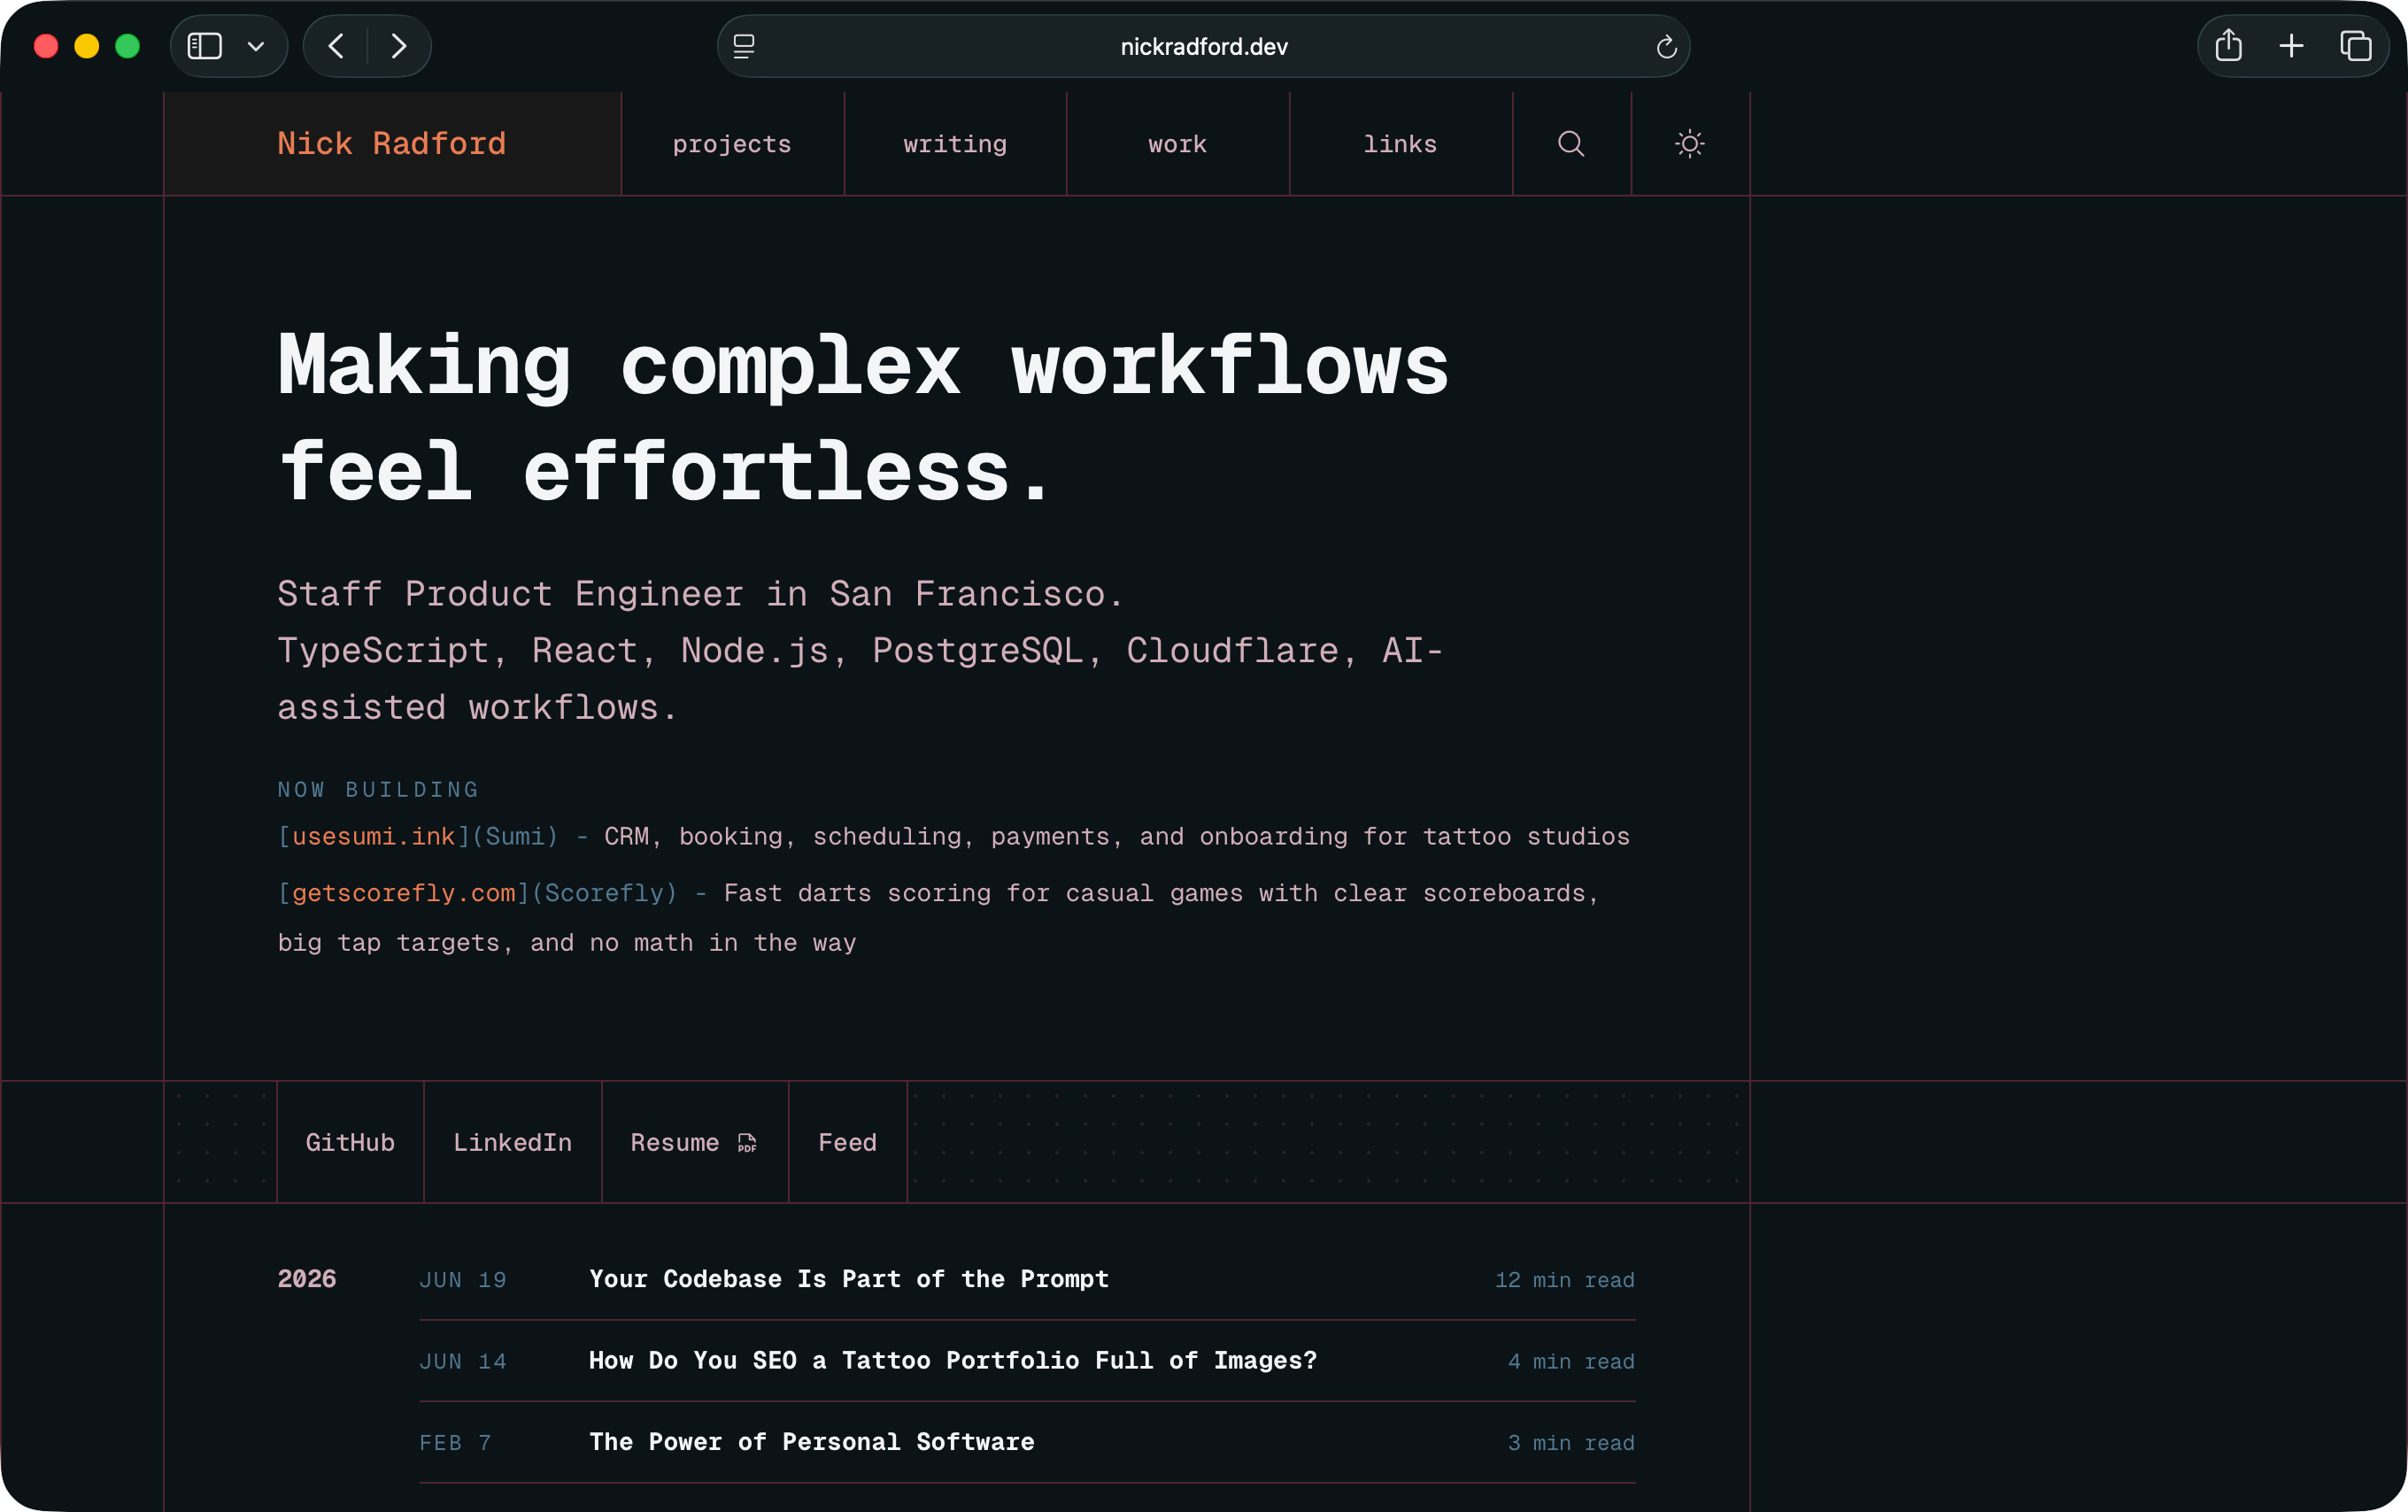Minimize the window with the yellow button
The width and height of the screenshot is (2408, 1512).
(87, 46)
